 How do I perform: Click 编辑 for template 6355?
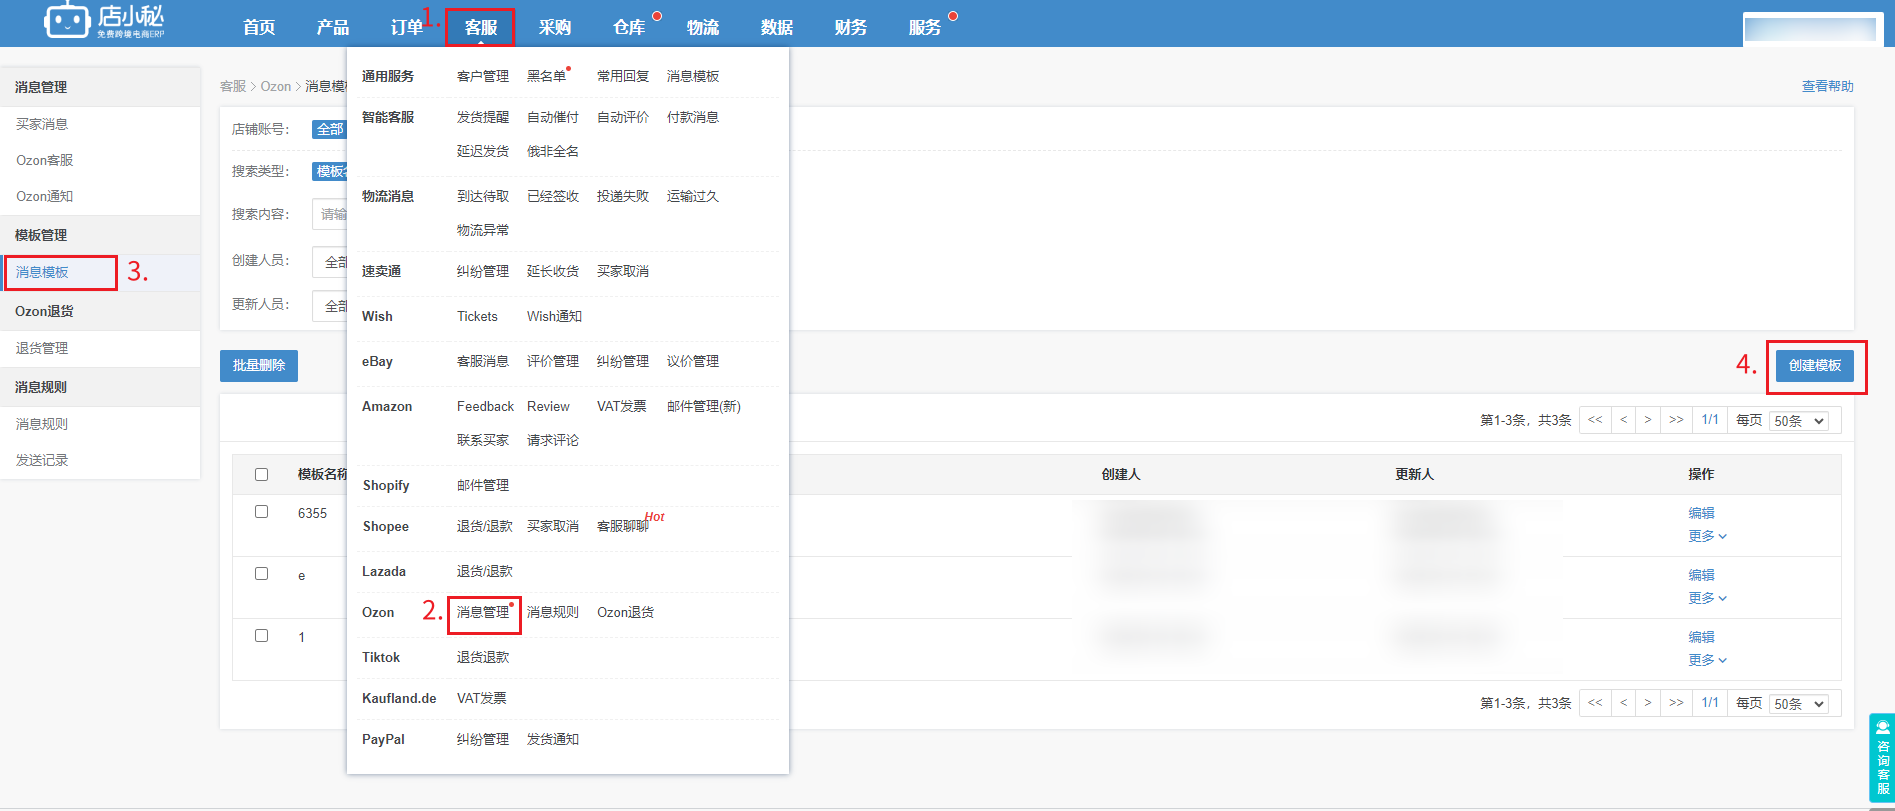click(1701, 513)
